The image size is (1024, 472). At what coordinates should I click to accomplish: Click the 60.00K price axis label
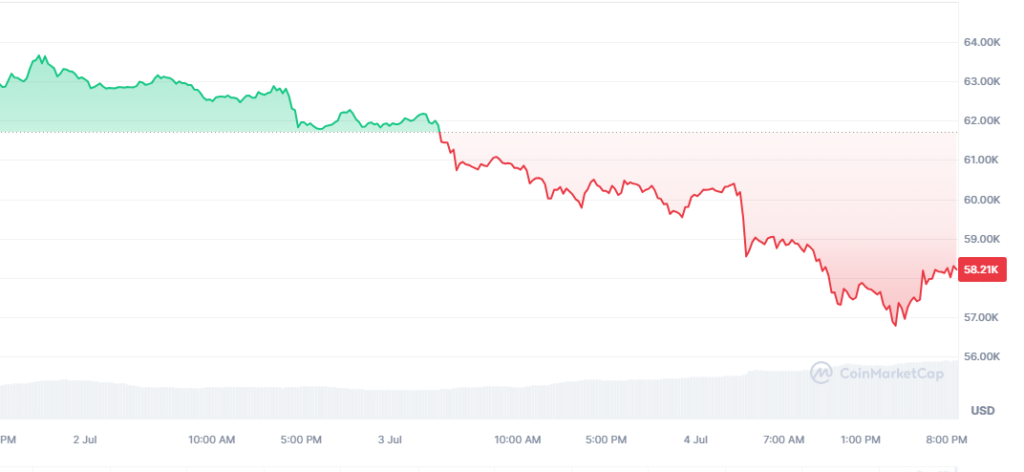[982, 200]
